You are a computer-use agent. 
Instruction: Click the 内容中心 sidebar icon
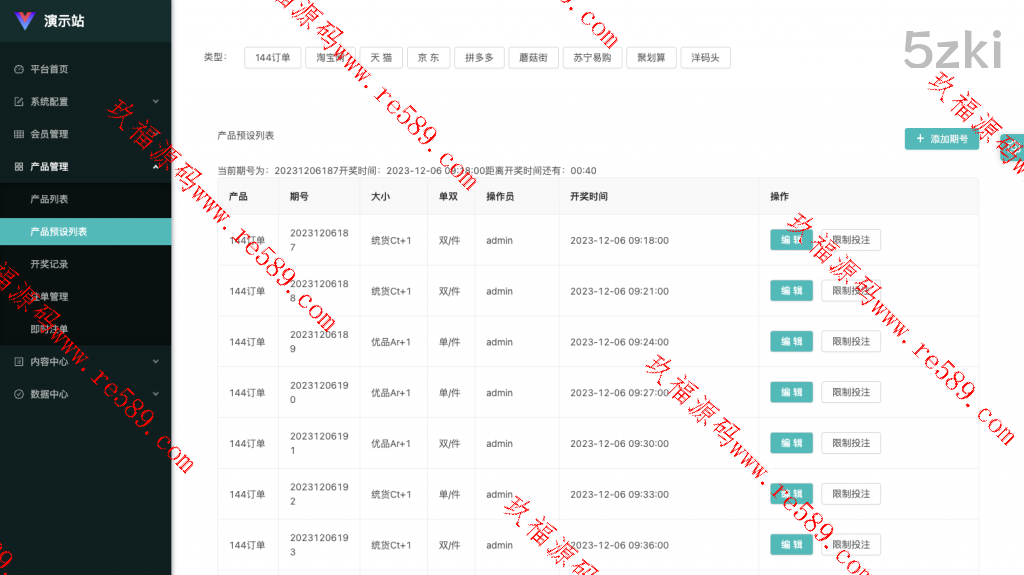coord(19,362)
